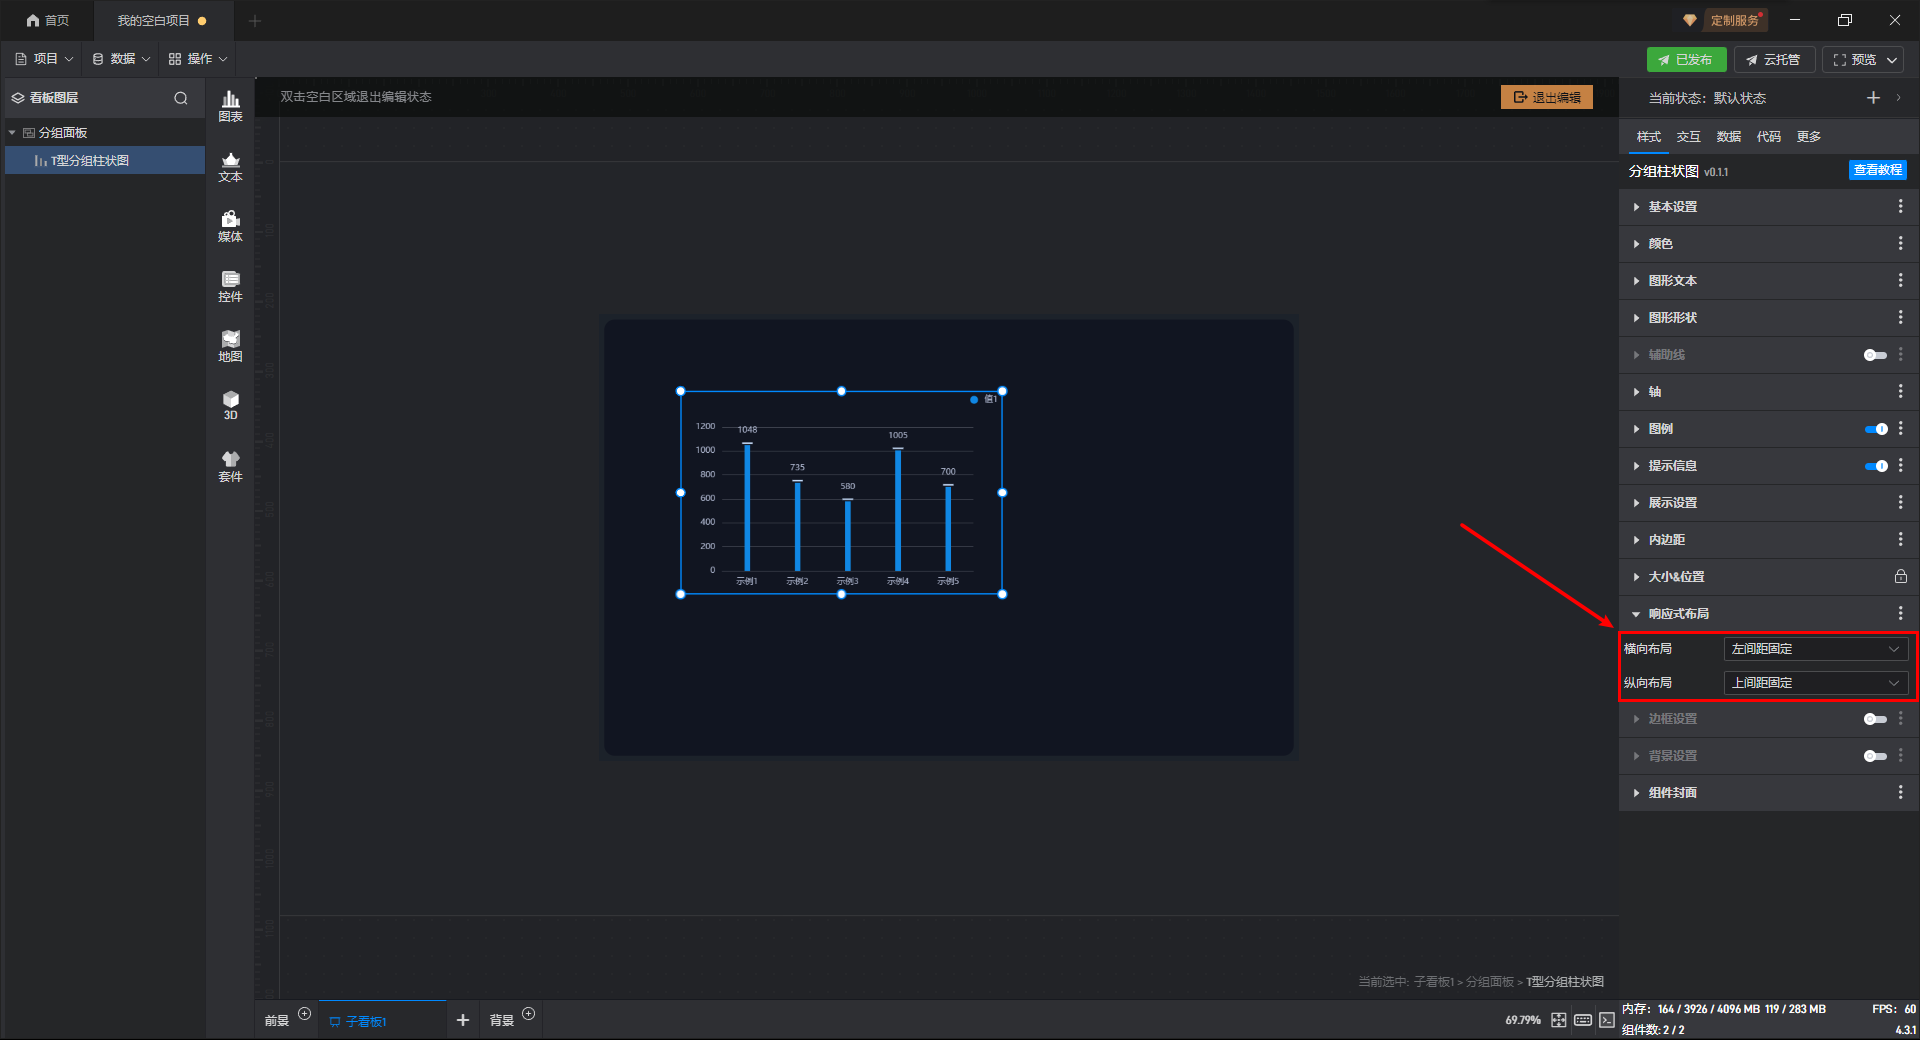Toggle the 图例 legend switch off
The image size is (1920, 1040).
[1876, 429]
